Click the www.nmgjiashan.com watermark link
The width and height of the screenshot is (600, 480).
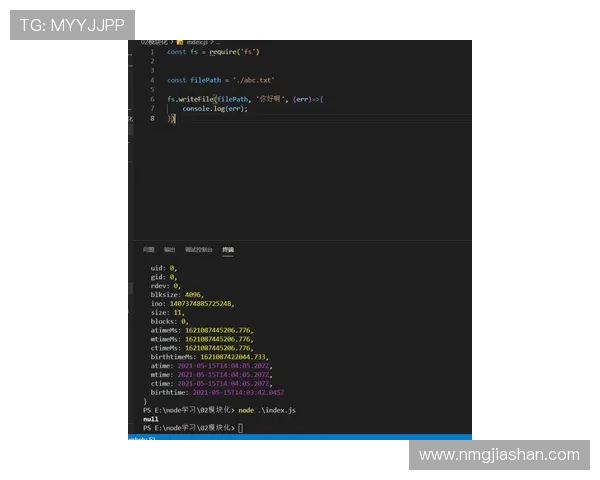[499, 455]
